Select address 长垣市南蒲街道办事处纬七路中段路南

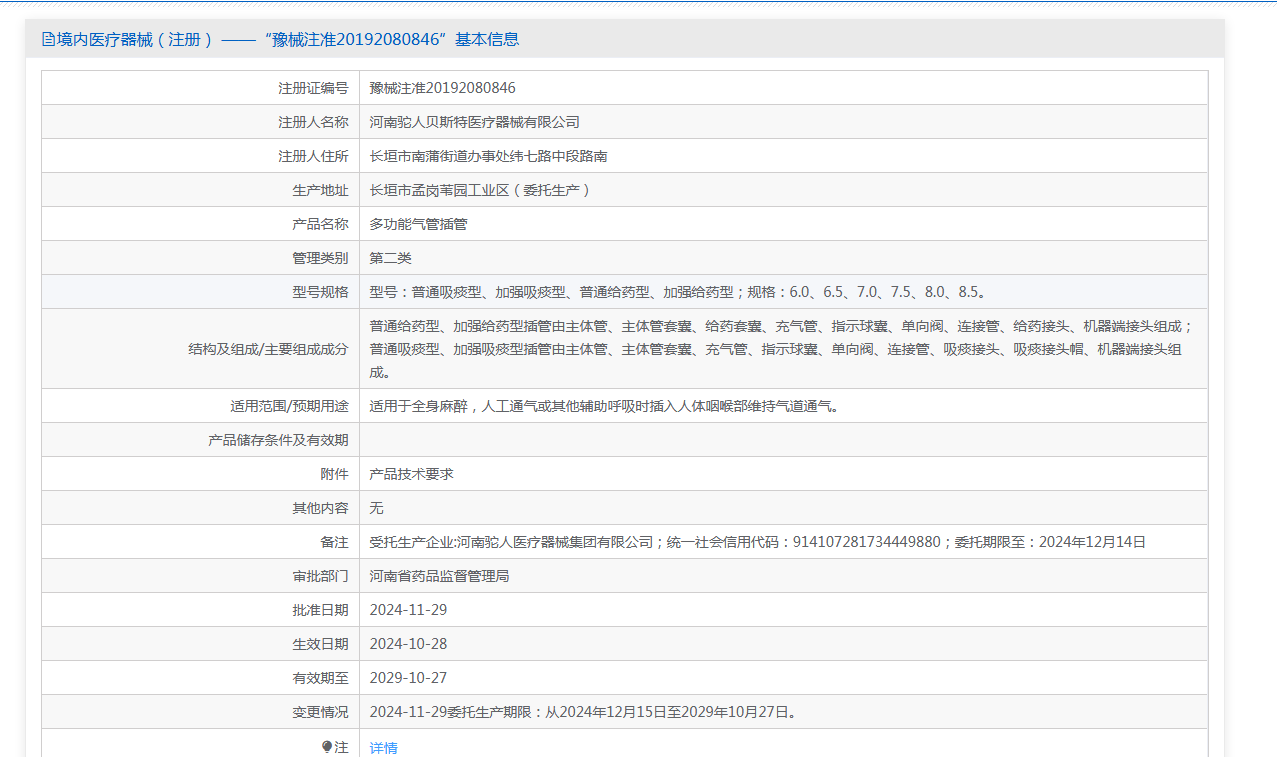(x=488, y=156)
